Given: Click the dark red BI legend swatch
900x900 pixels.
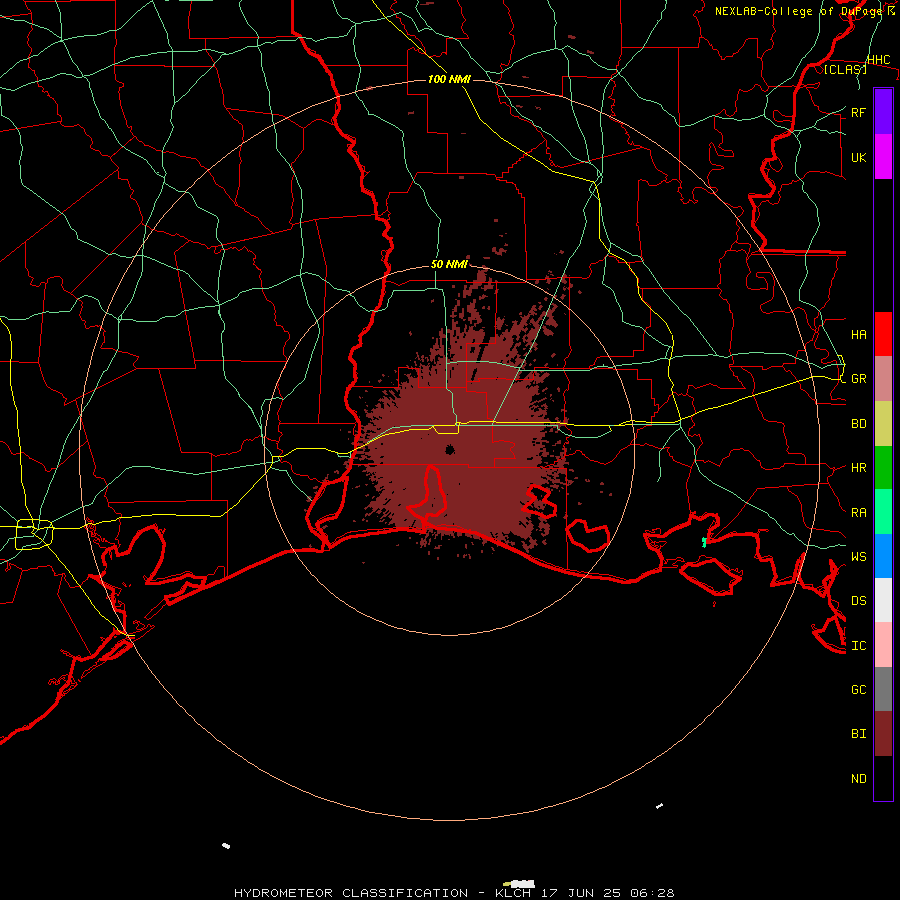Looking at the screenshot, I should (x=883, y=734).
